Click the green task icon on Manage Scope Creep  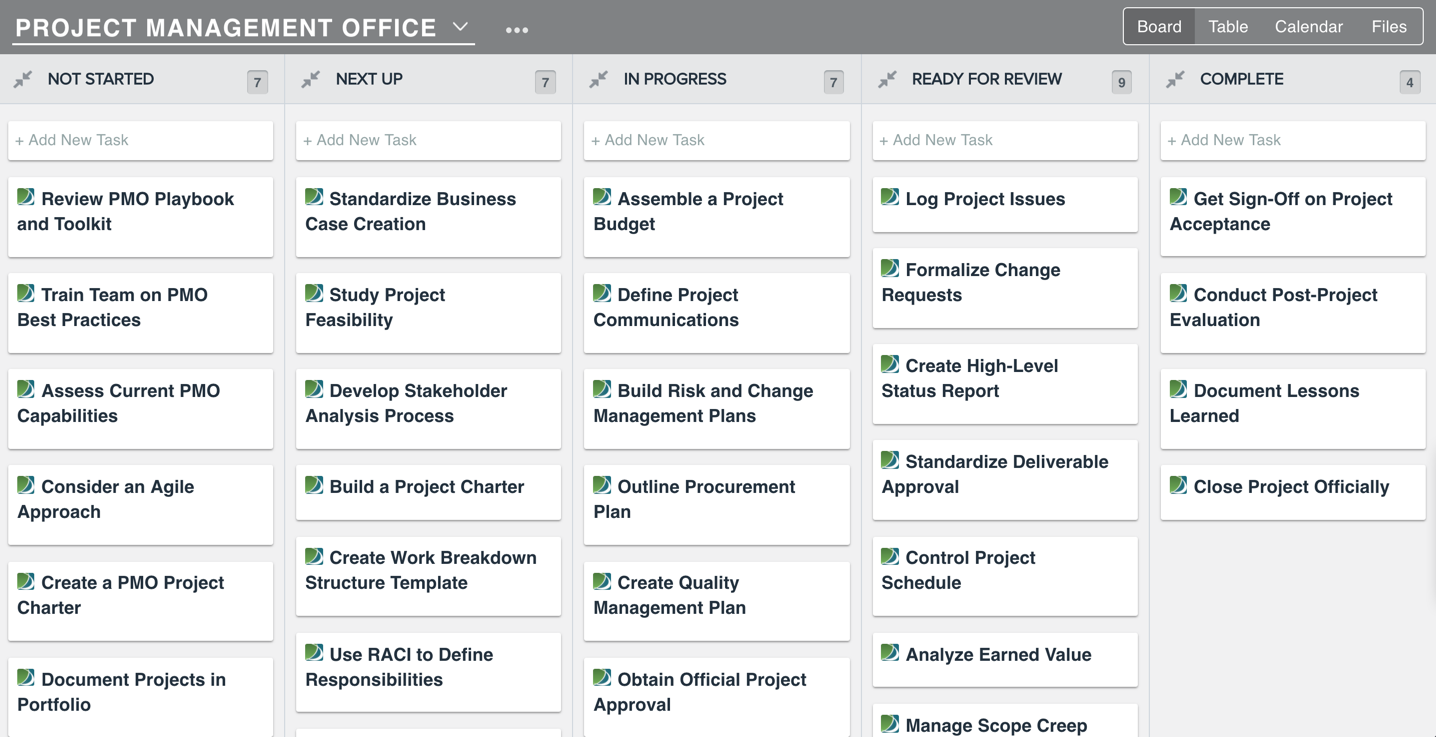point(890,724)
